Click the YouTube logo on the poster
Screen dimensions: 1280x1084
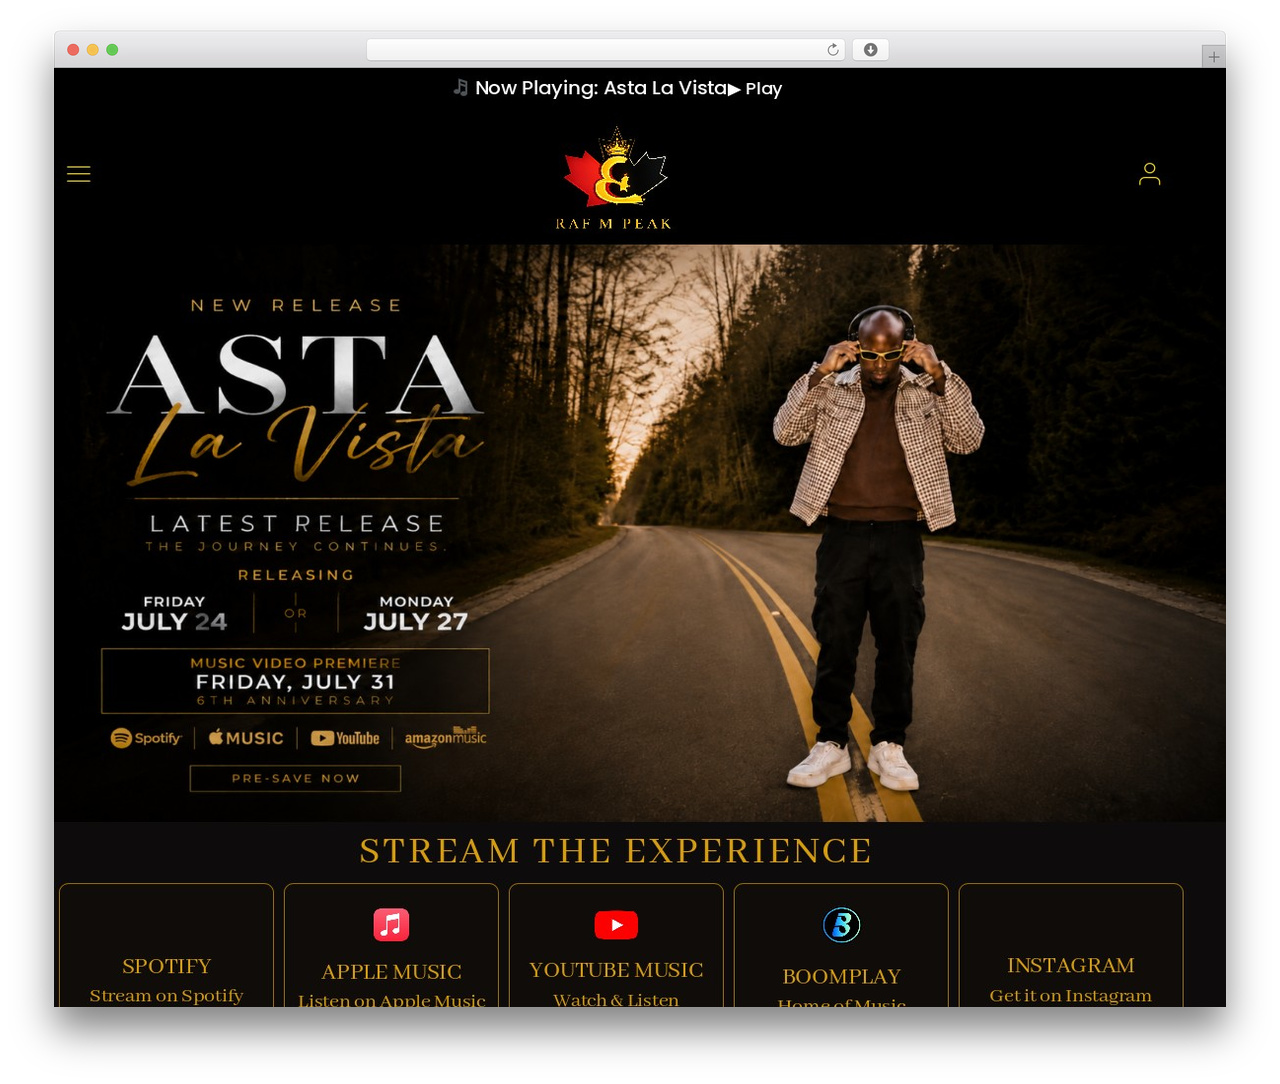[345, 738]
